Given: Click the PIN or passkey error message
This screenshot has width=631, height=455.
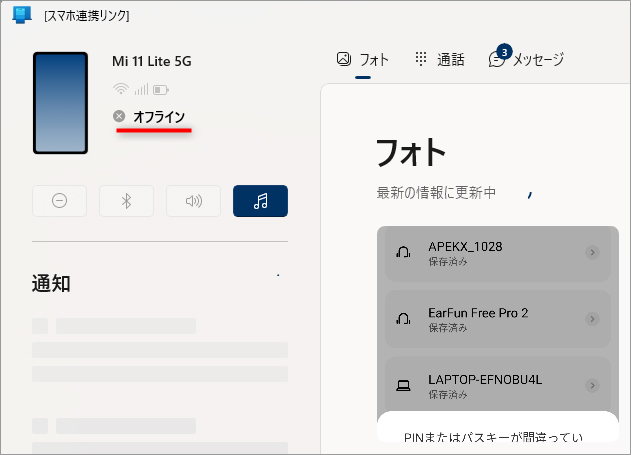Looking at the screenshot, I should click(x=493, y=437).
